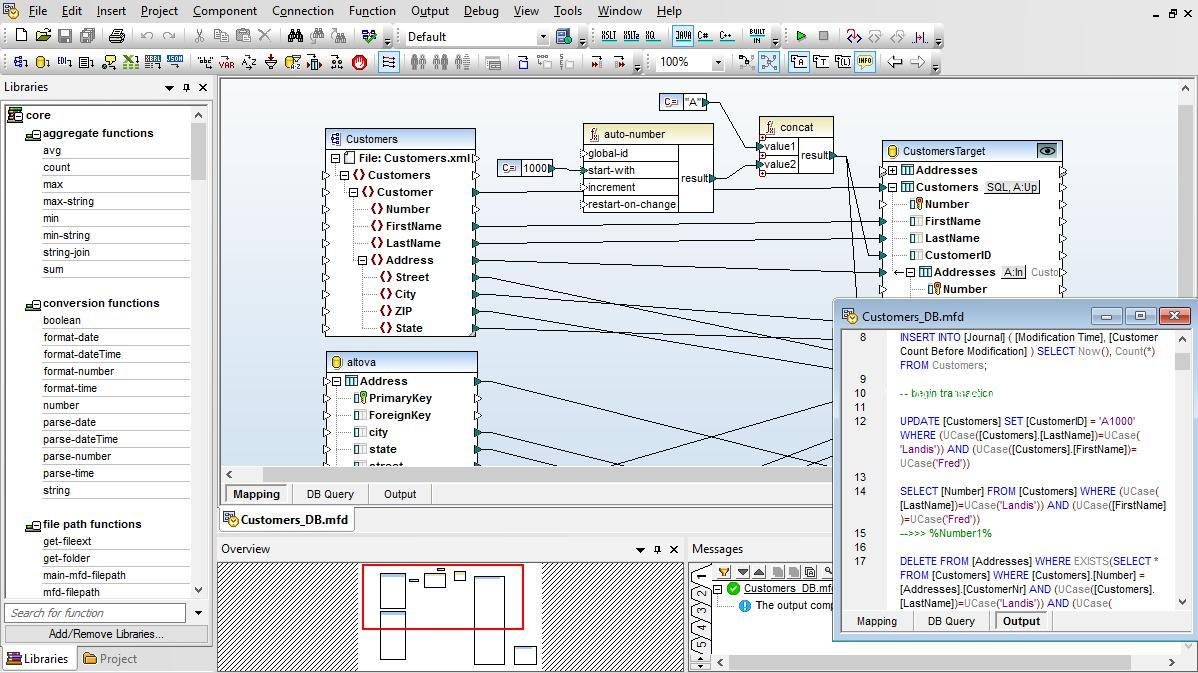1198x673 pixels.
Task: Click the Add/Remove Libraries button
Action: click(x=106, y=634)
